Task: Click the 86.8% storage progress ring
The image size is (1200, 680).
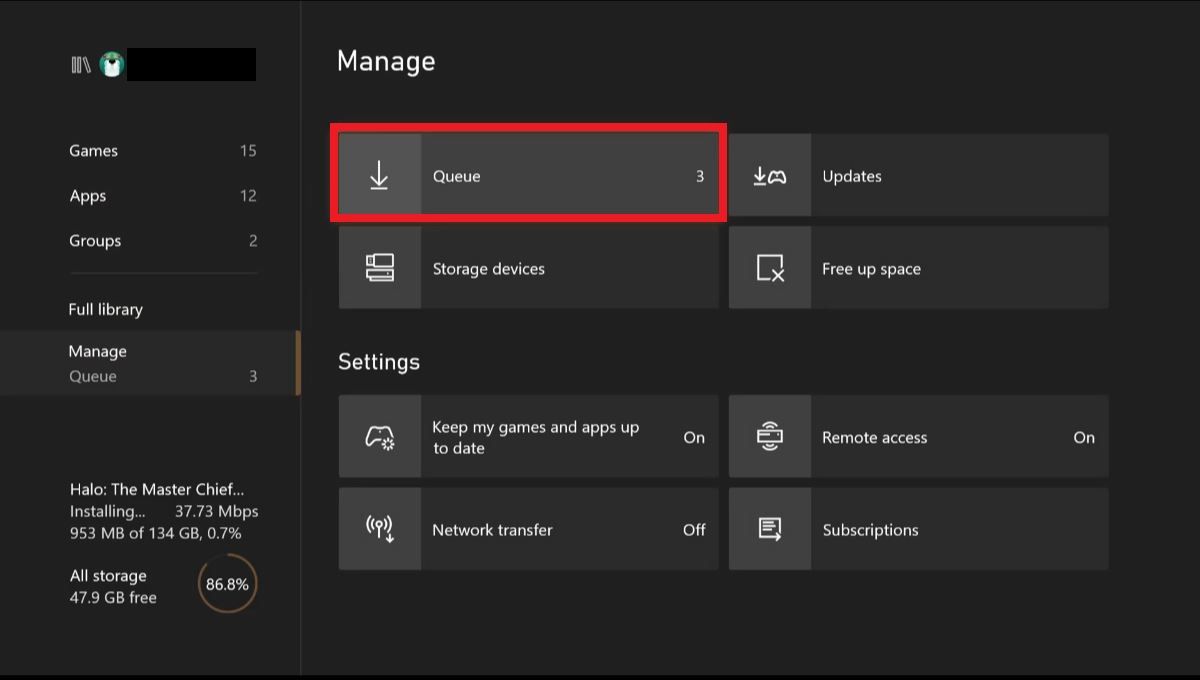Action: (227, 583)
